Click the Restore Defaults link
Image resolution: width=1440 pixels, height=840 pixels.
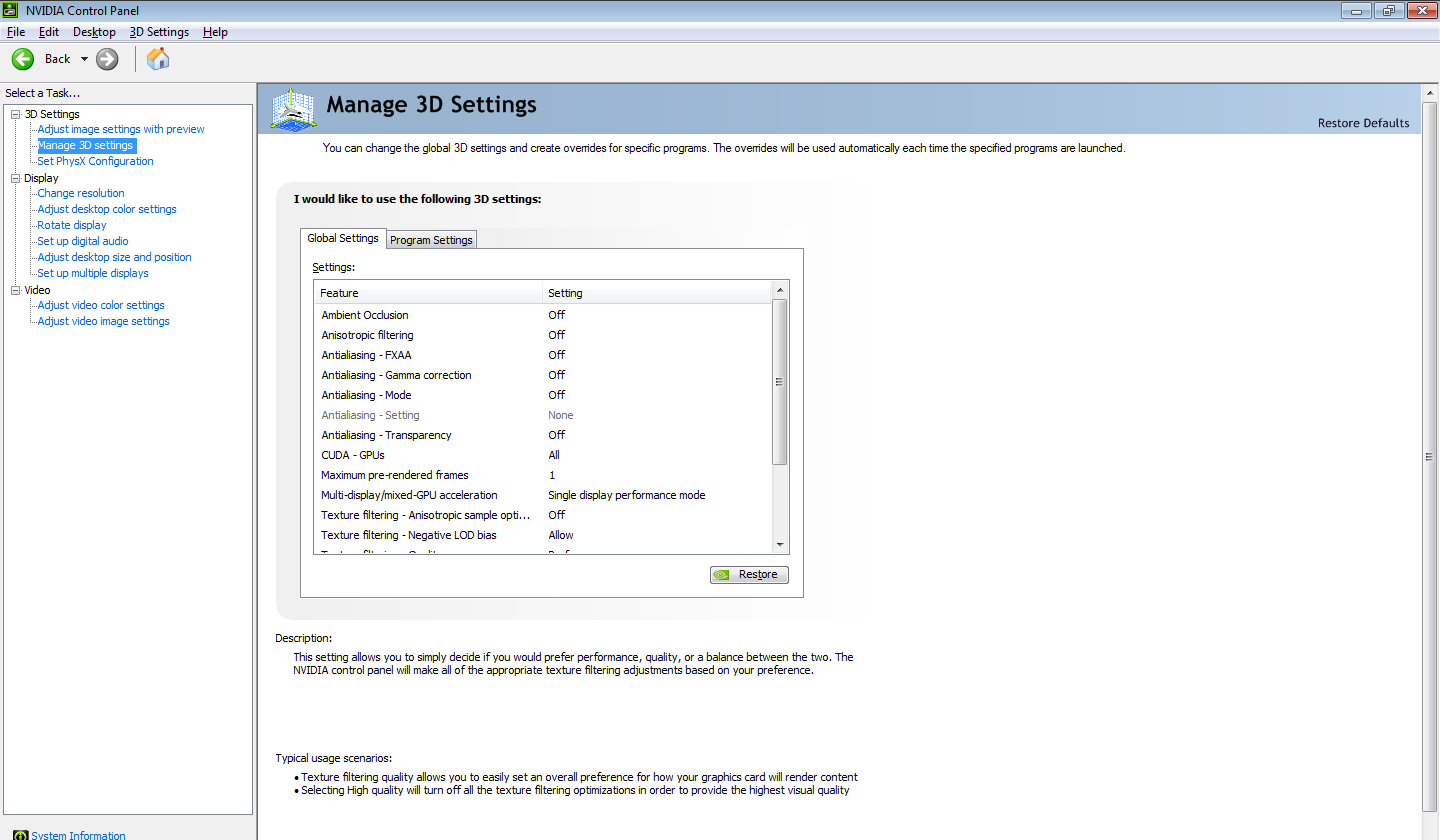(1363, 123)
